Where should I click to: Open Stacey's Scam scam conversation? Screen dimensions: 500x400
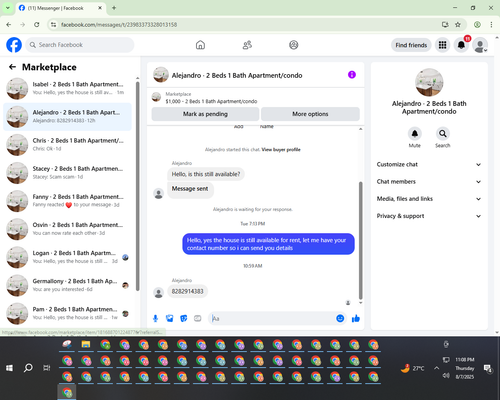pyautogui.click(x=67, y=173)
